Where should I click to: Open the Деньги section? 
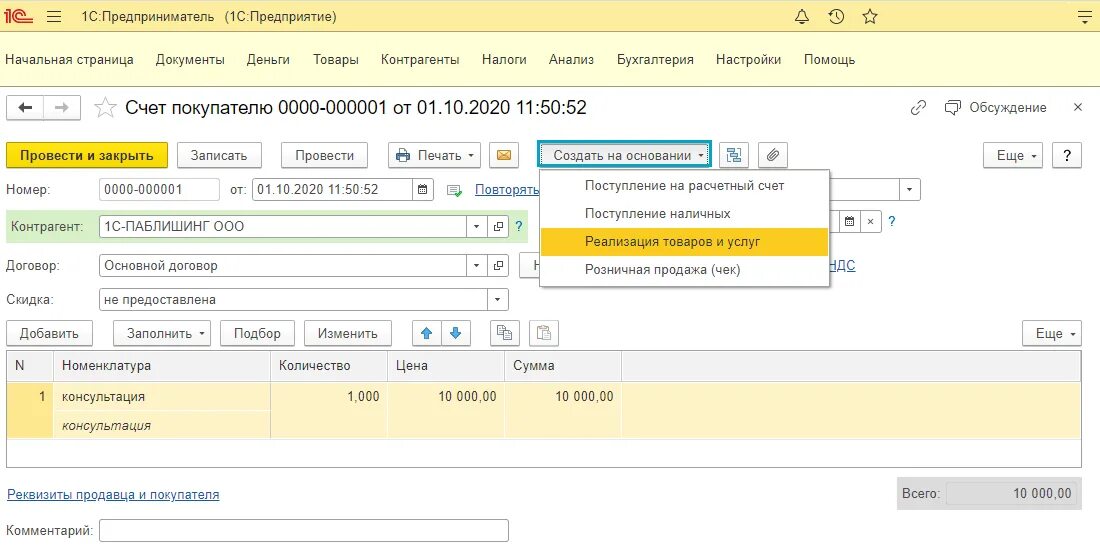(268, 60)
